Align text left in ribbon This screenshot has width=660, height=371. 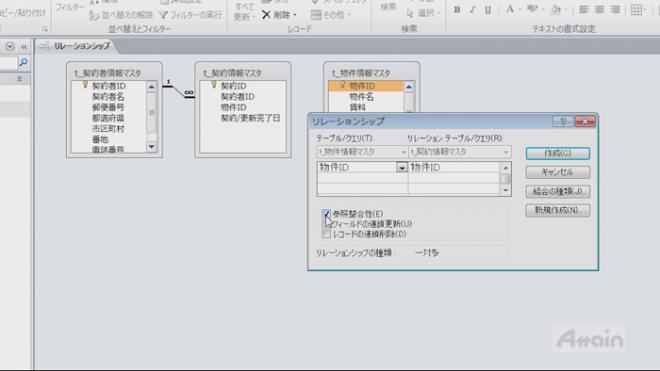[x=583, y=9]
